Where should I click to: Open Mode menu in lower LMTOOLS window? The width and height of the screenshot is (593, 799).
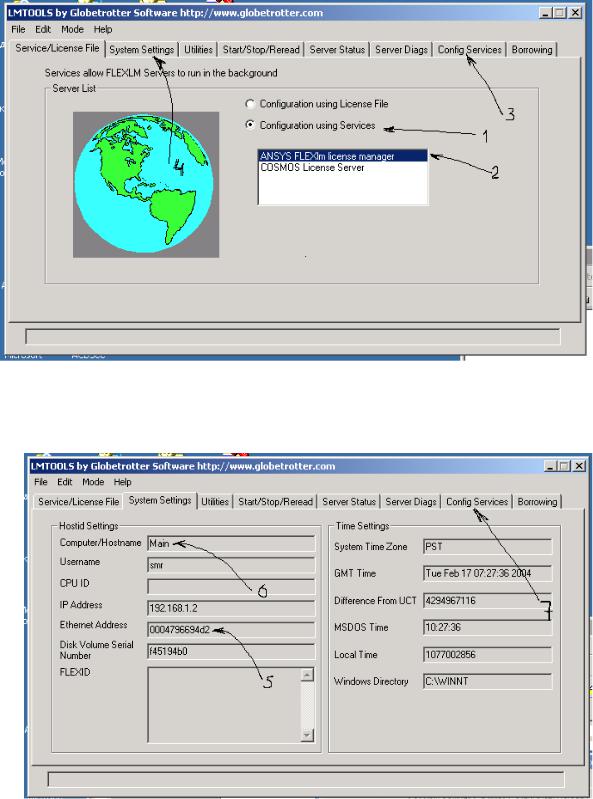[93, 482]
